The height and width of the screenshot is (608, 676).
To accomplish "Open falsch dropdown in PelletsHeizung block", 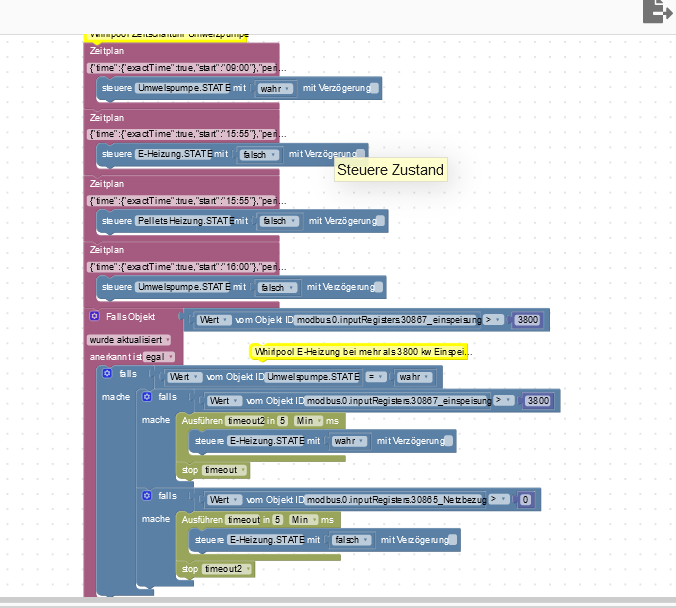I will coord(279,221).
